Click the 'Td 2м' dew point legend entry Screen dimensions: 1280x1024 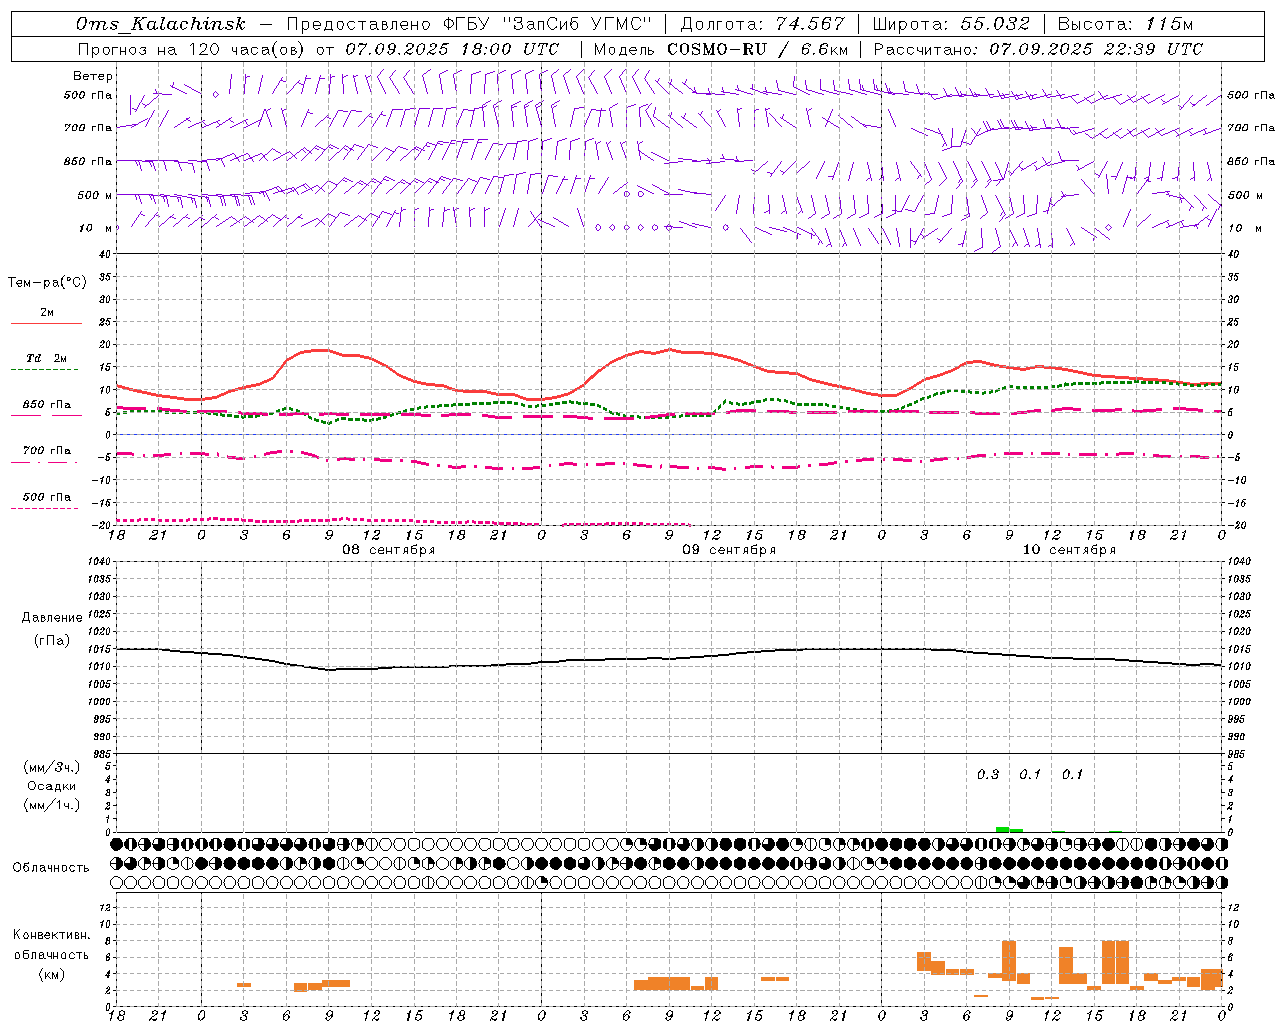47,358
